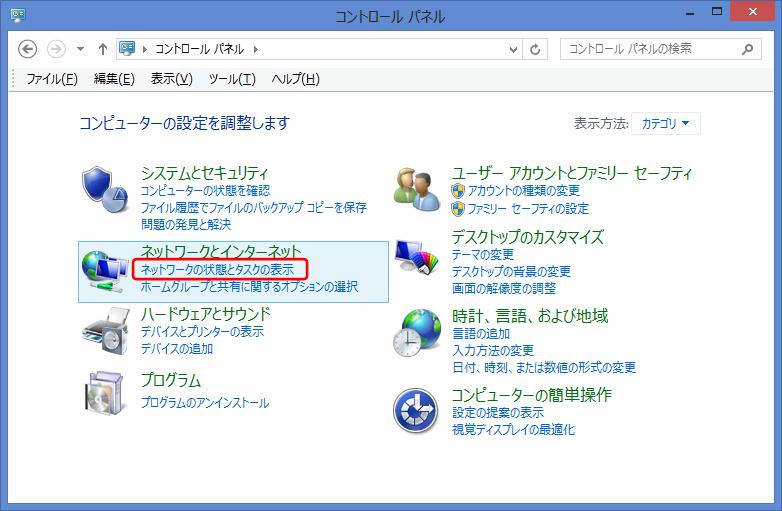This screenshot has height=511, width=782.
Task: Open システムとセキュリティ category
Action: (204, 173)
